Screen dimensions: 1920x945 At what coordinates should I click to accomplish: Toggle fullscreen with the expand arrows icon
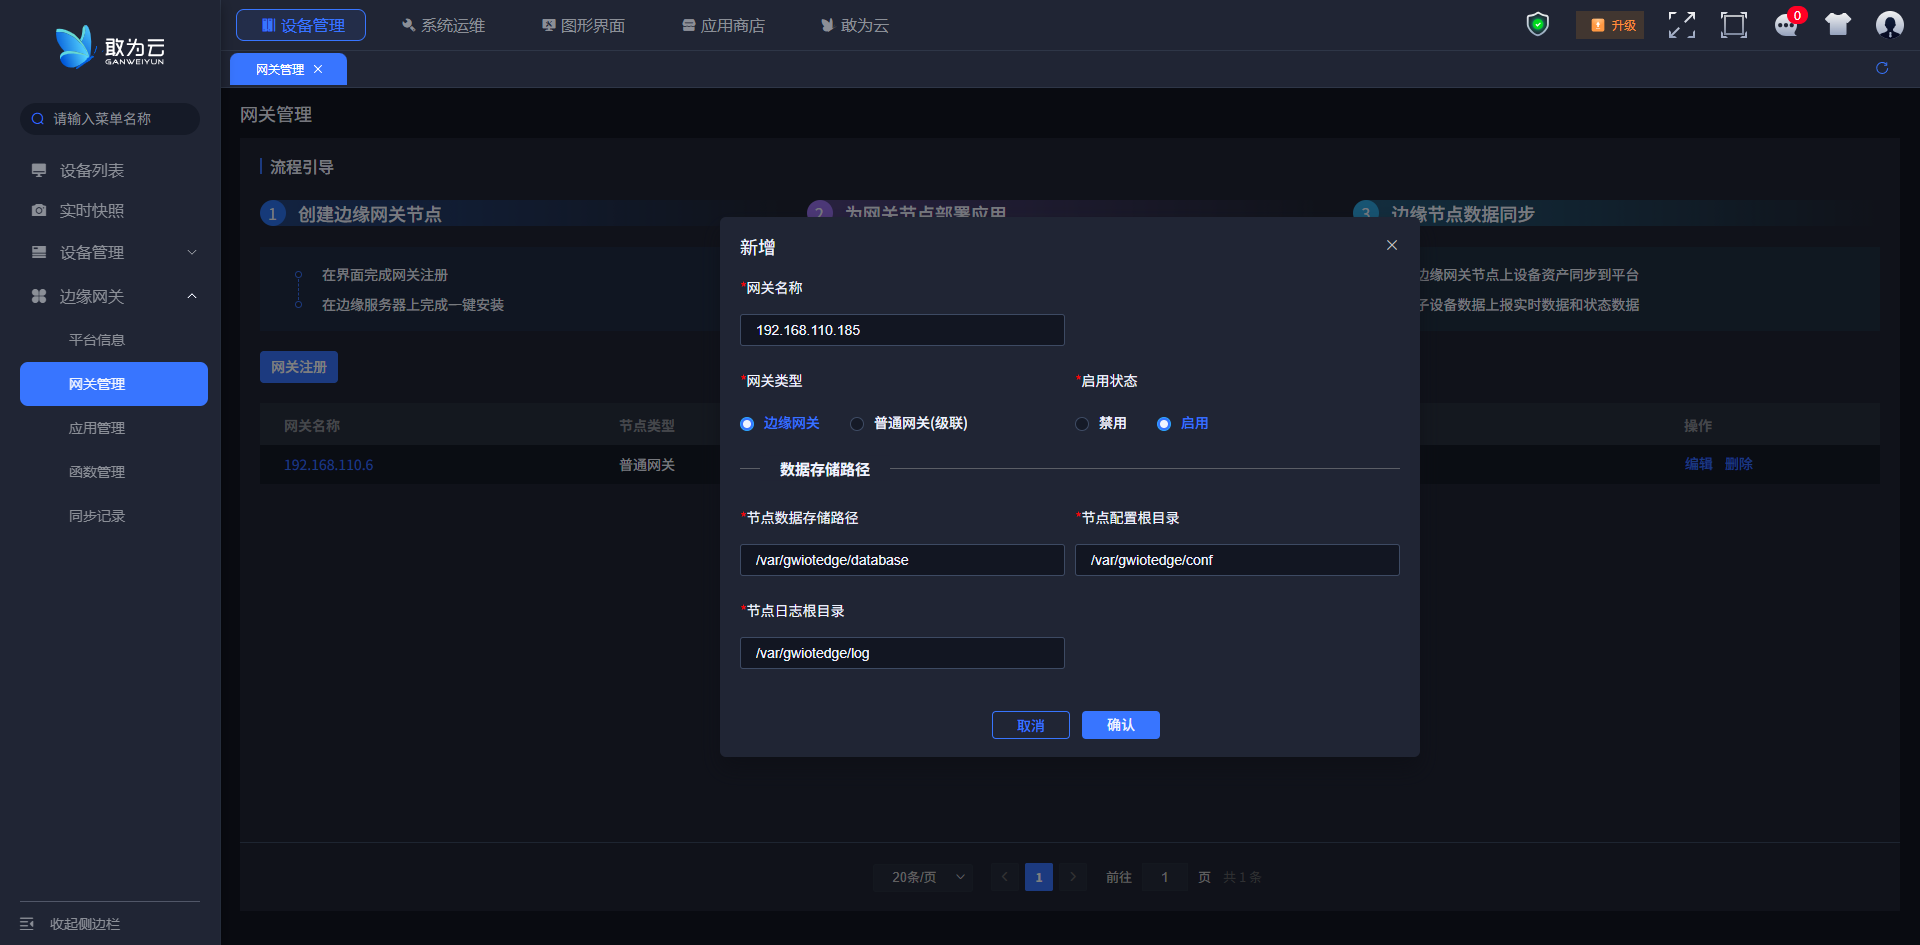(1681, 25)
